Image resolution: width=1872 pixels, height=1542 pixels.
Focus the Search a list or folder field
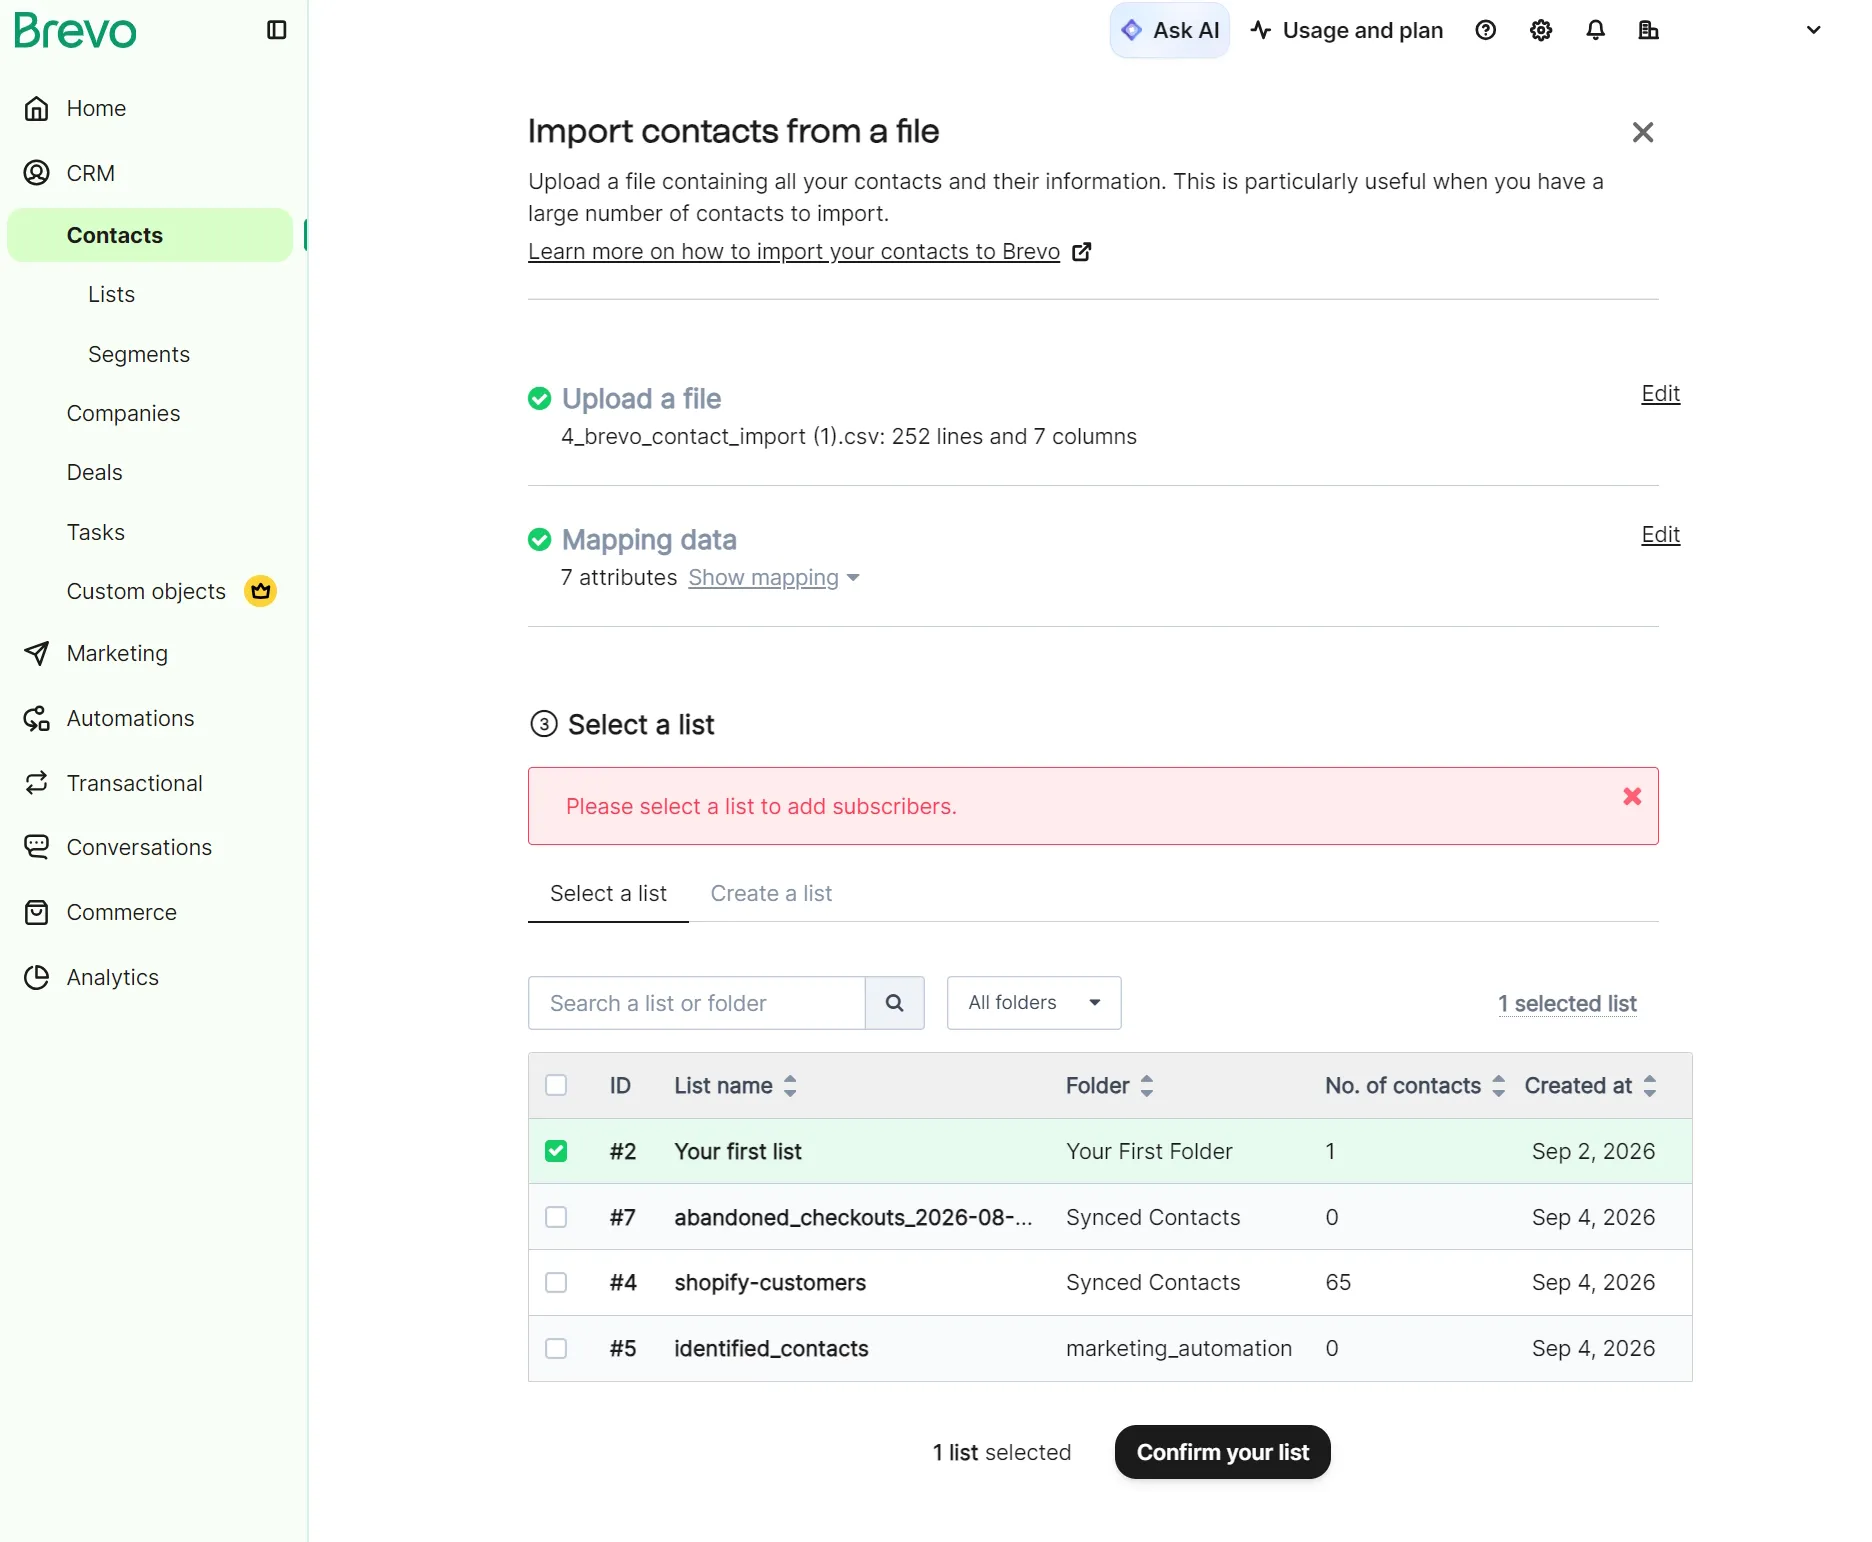tap(696, 1003)
